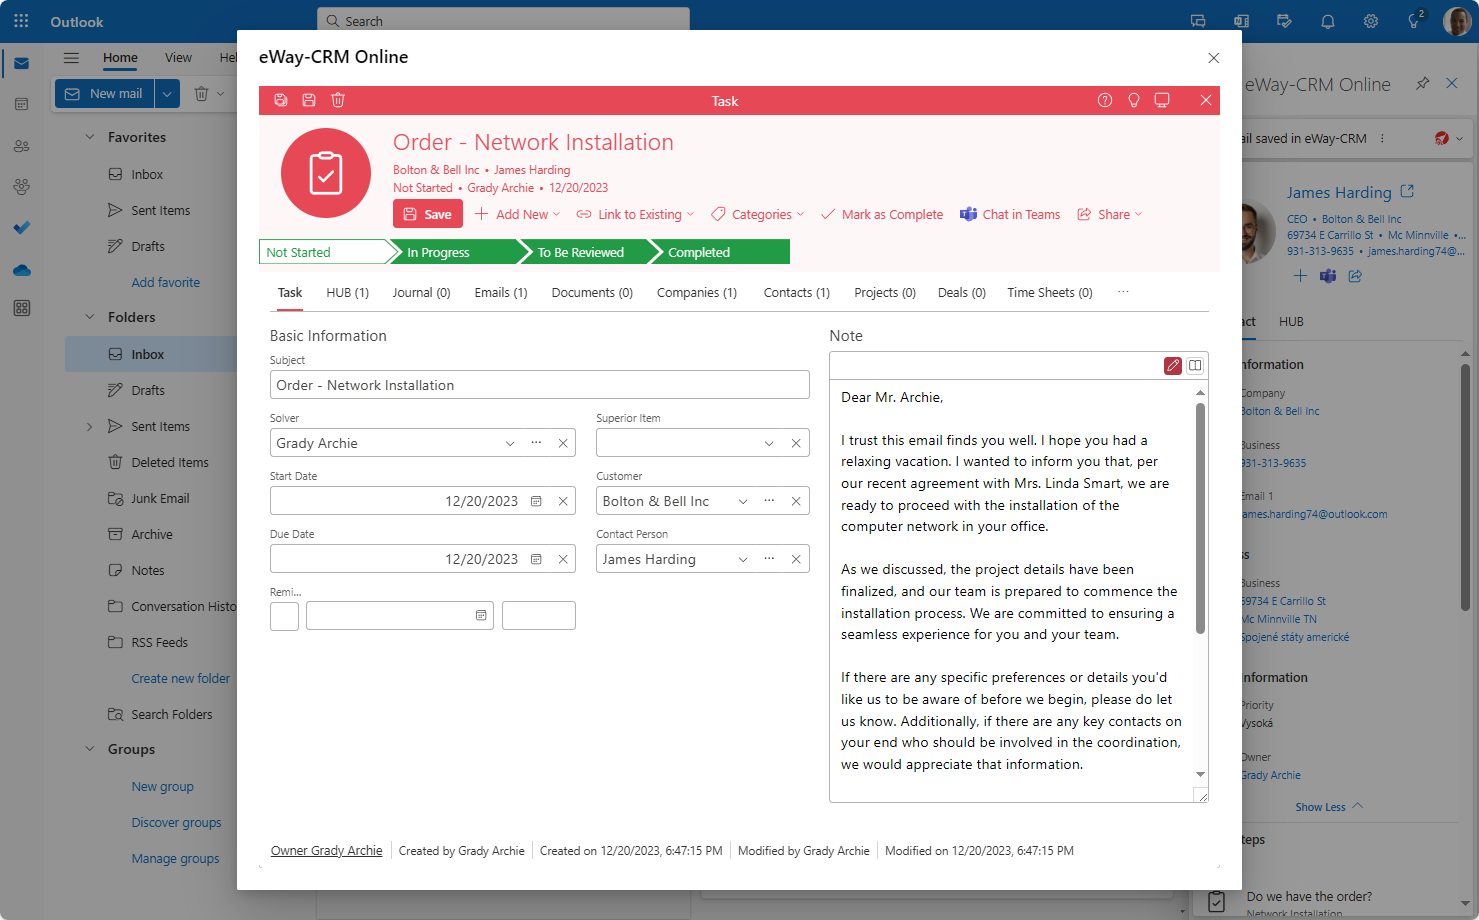
Task: Click Mark as Complete
Action: (x=882, y=215)
